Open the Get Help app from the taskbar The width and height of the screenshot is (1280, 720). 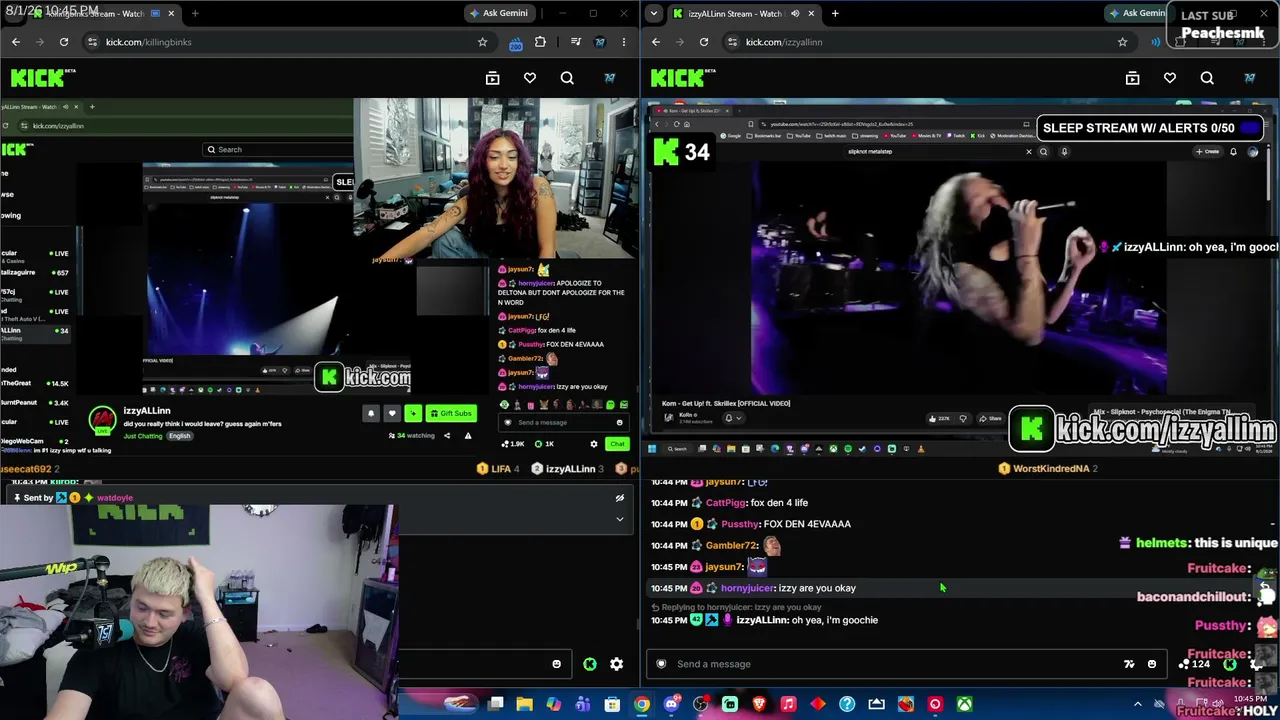point(847,705)
